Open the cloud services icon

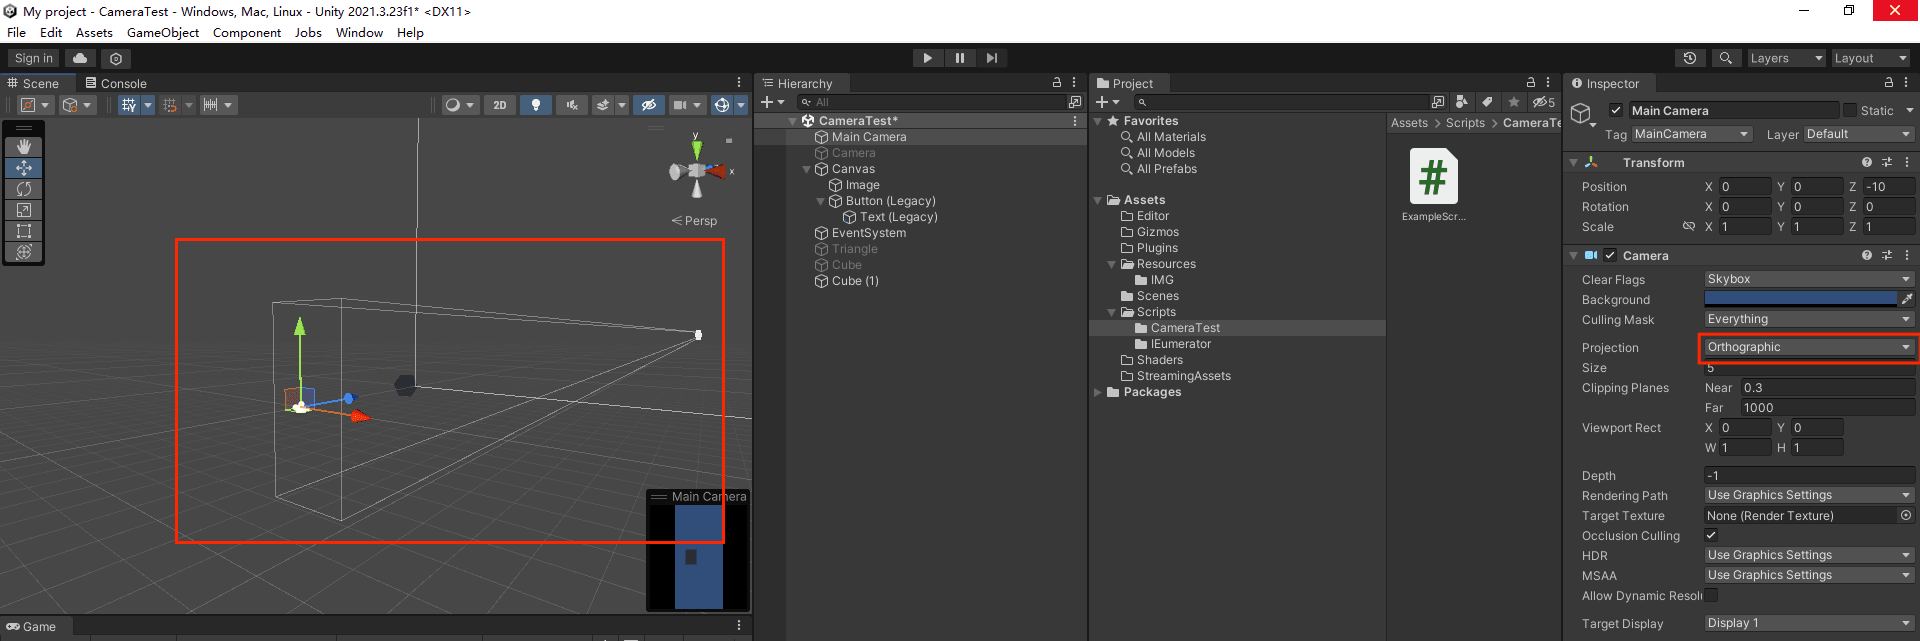point(80,59)
